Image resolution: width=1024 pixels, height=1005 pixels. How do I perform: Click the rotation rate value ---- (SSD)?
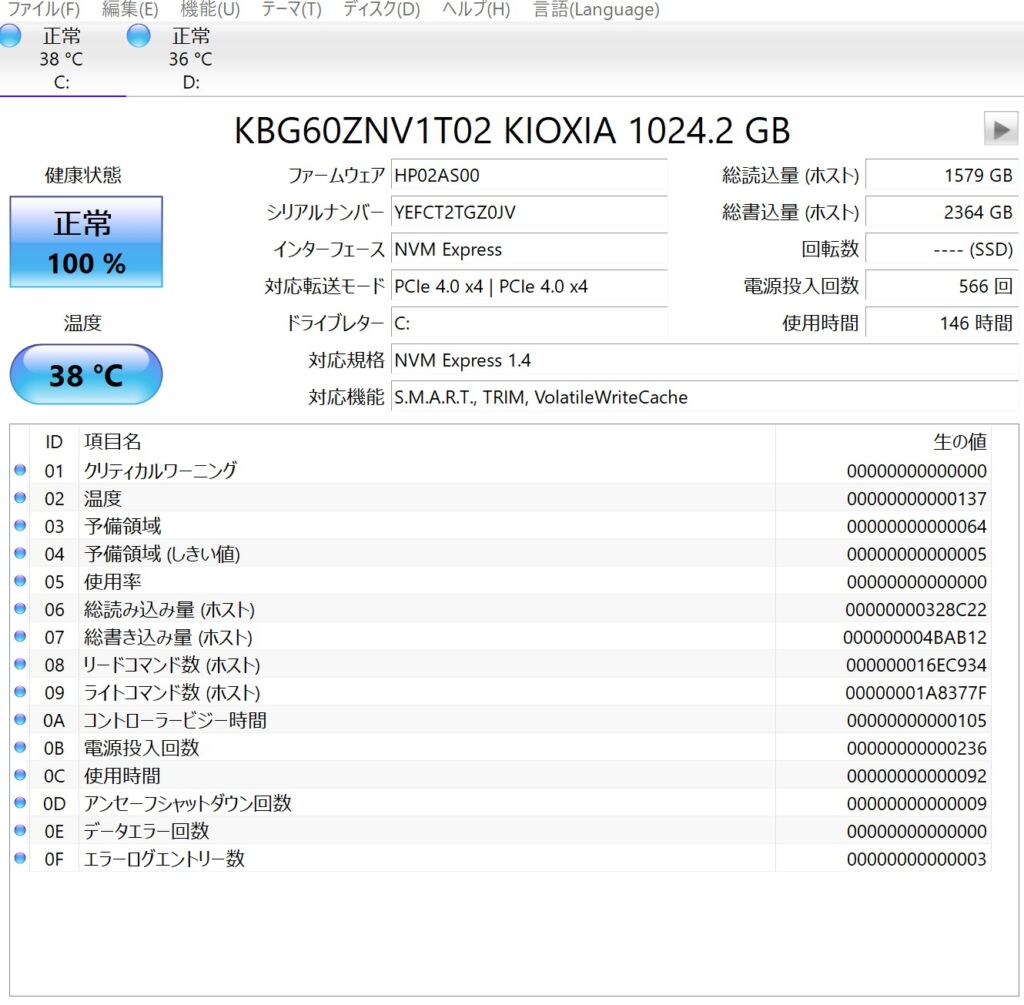coord(942,249)
